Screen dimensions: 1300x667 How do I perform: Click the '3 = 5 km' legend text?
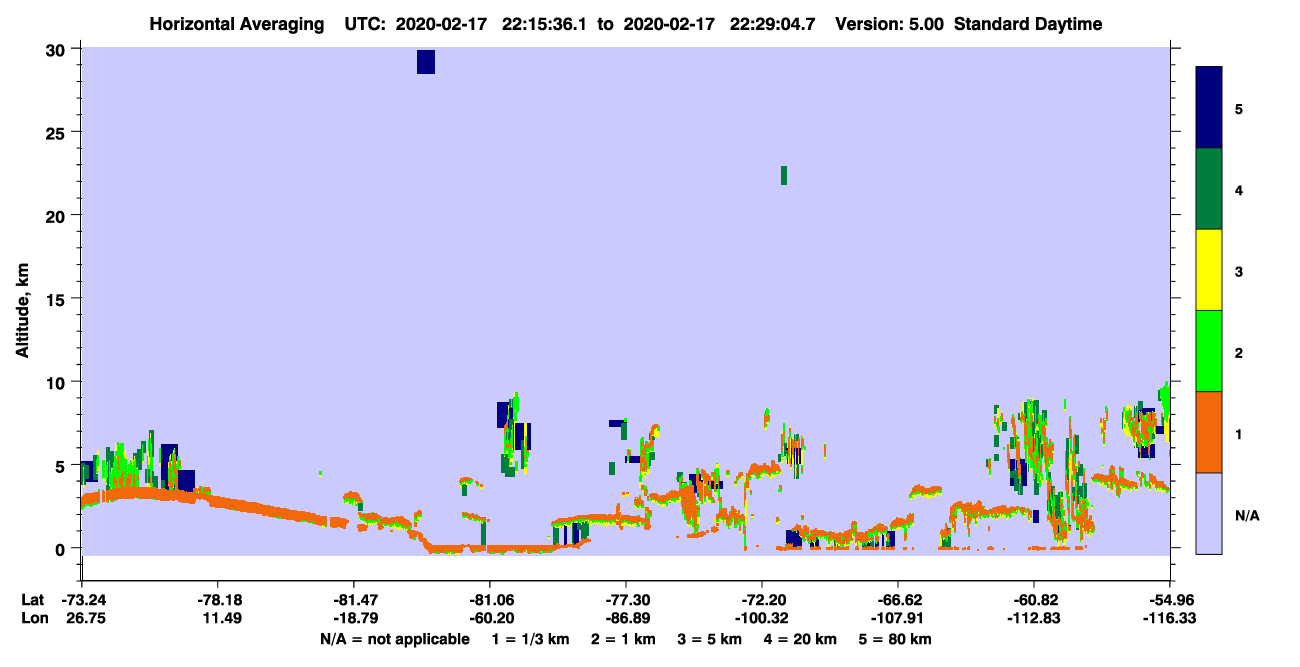711,639
